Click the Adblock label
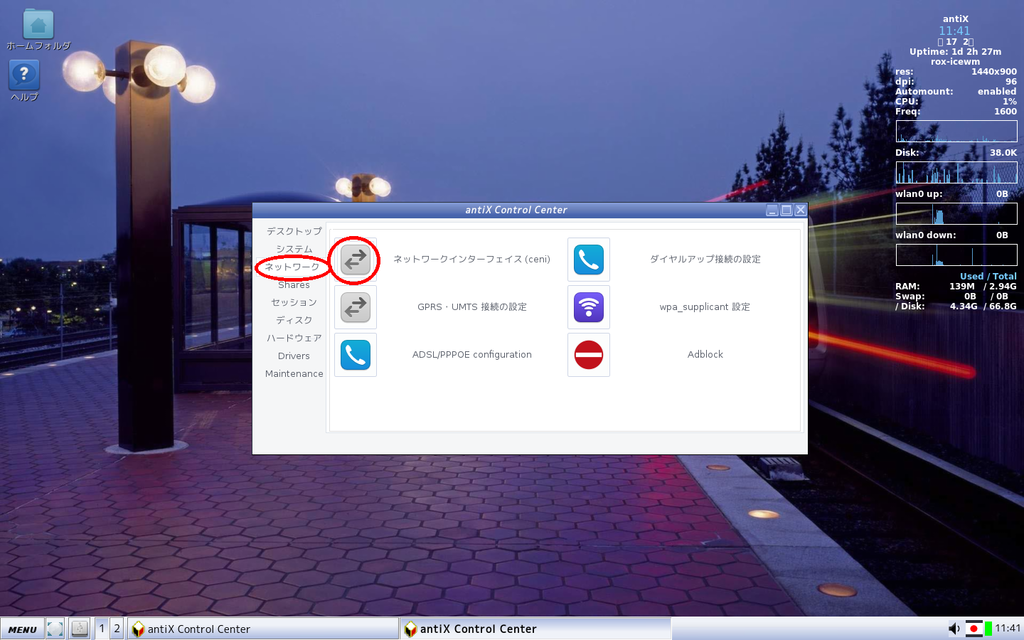This screenshot has height=640, width=1024. [705, 355]
